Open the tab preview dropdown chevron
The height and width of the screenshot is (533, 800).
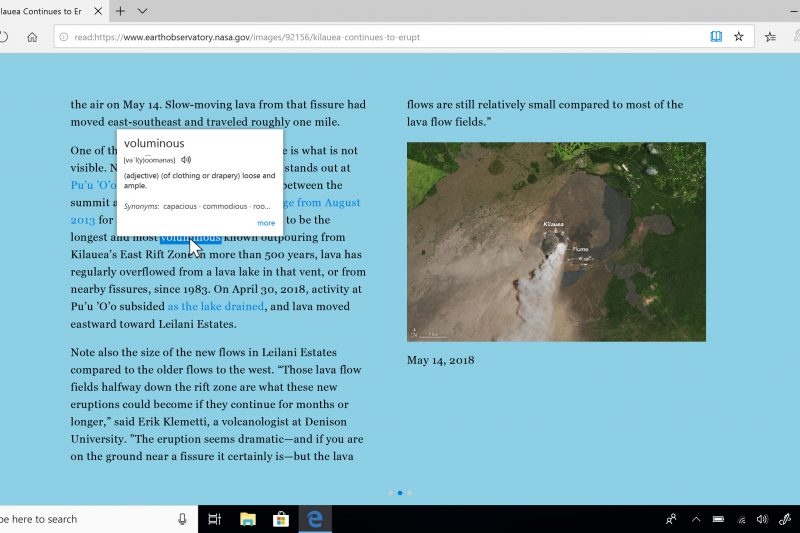pos(142,11)
